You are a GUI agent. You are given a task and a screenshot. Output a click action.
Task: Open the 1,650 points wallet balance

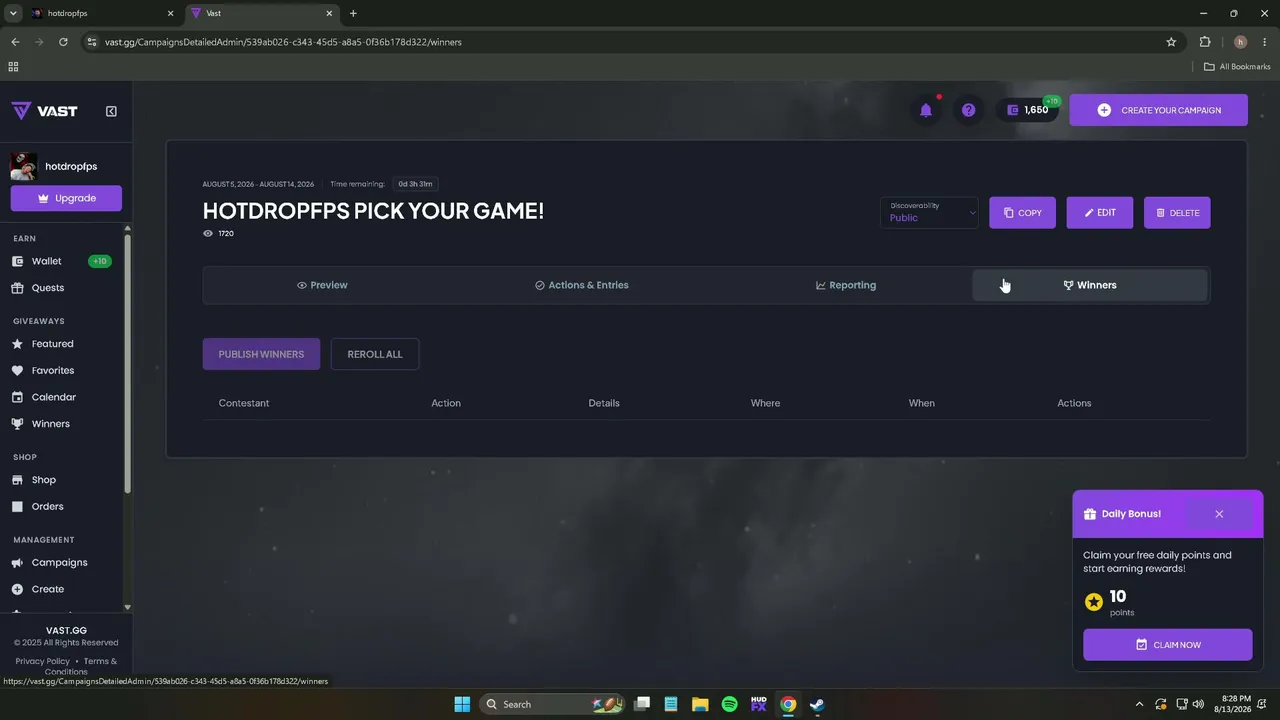point(1028,110)
